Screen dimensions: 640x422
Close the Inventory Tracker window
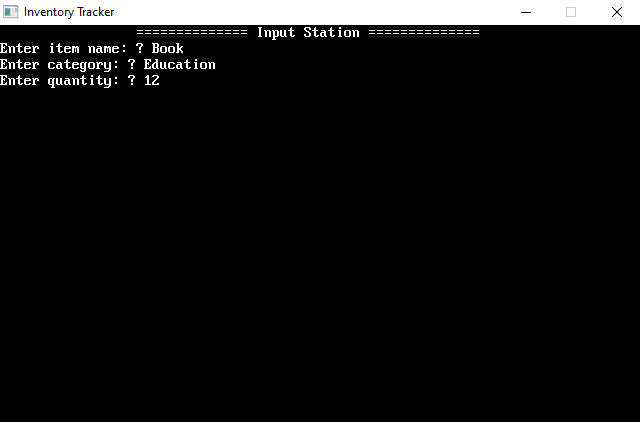pyautogui.click(x=617, y=12)
